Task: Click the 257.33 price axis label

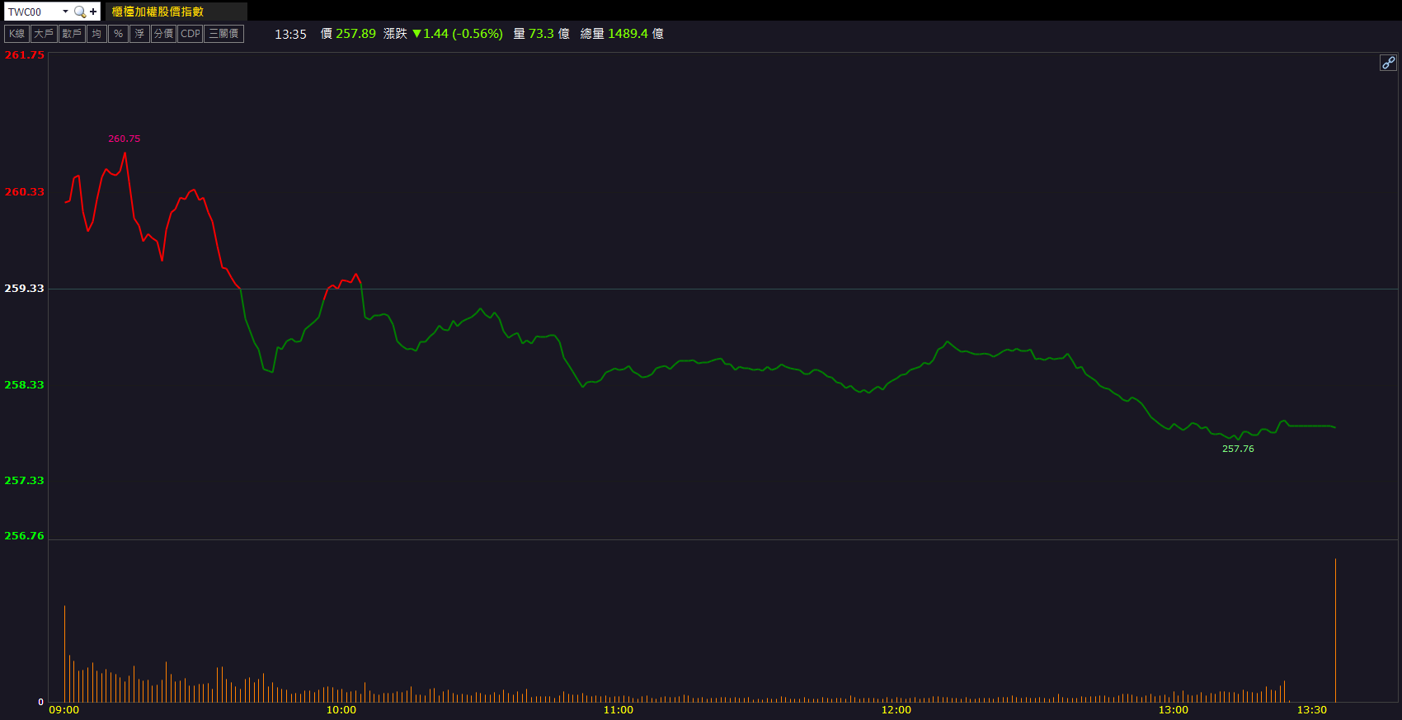Action: click(x=25, y=480)
